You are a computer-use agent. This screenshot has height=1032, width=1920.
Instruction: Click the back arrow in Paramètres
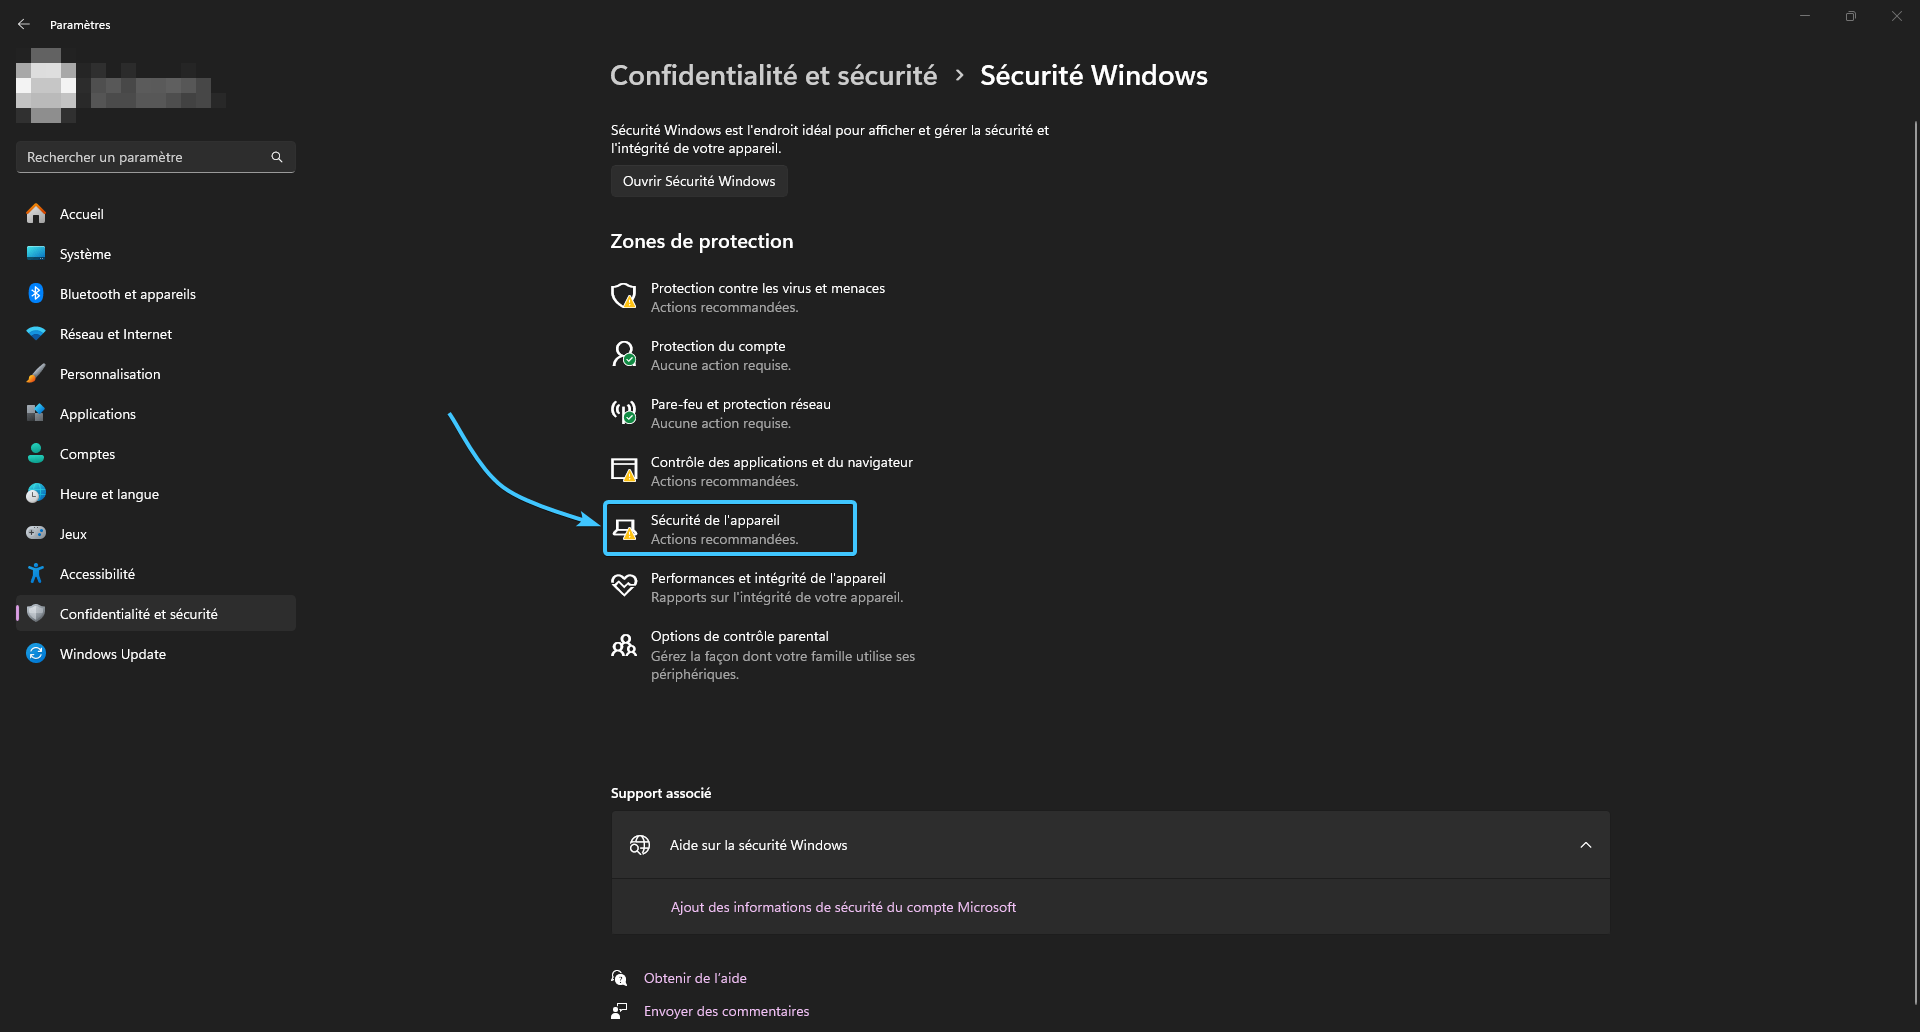pos(24,24)
